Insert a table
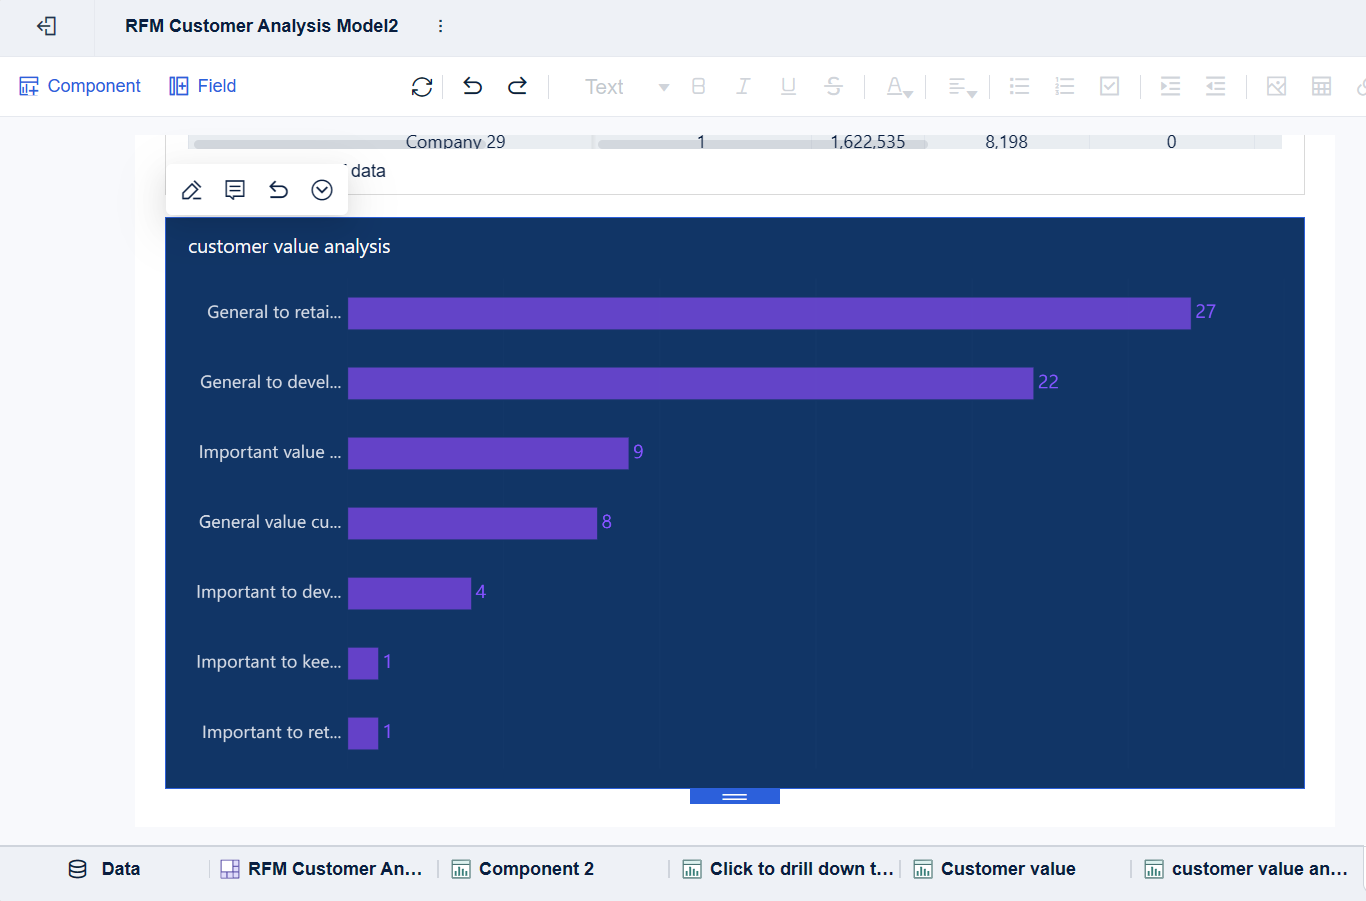Screen dimensions: 1366x901 coord(1321,86)
